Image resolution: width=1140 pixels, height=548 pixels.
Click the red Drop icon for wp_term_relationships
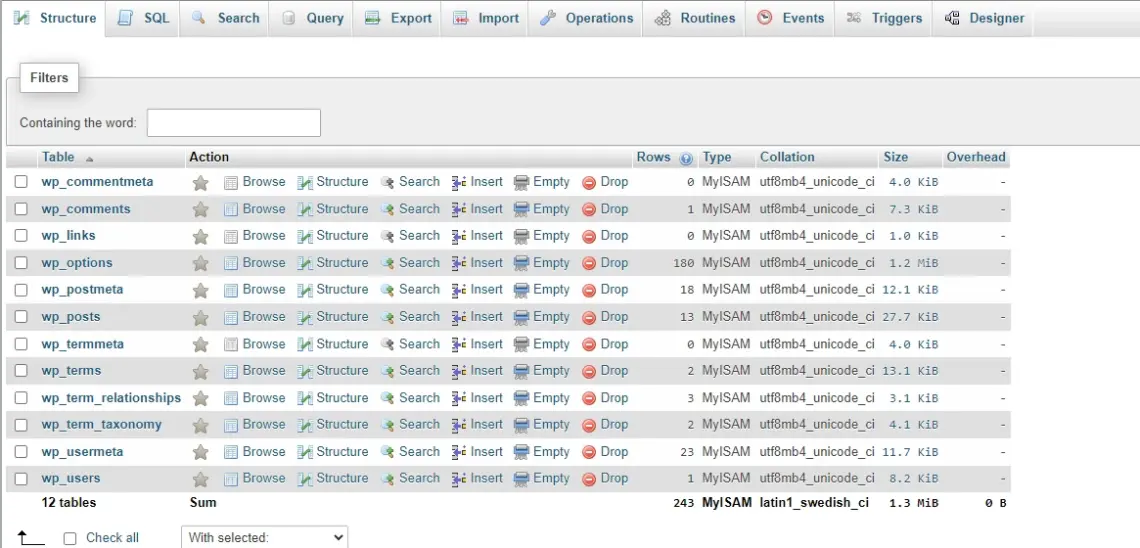pos(589,398)
